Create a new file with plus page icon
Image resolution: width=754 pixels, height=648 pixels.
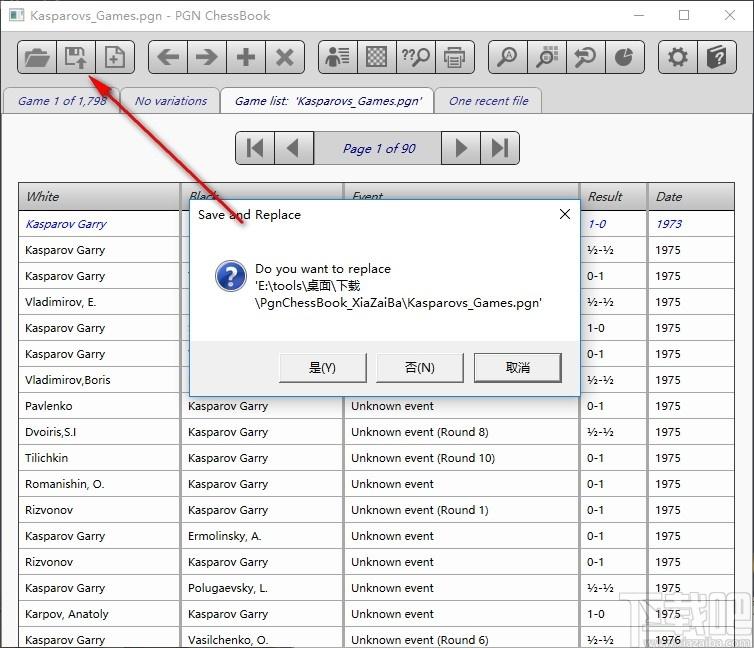[115, 57]
